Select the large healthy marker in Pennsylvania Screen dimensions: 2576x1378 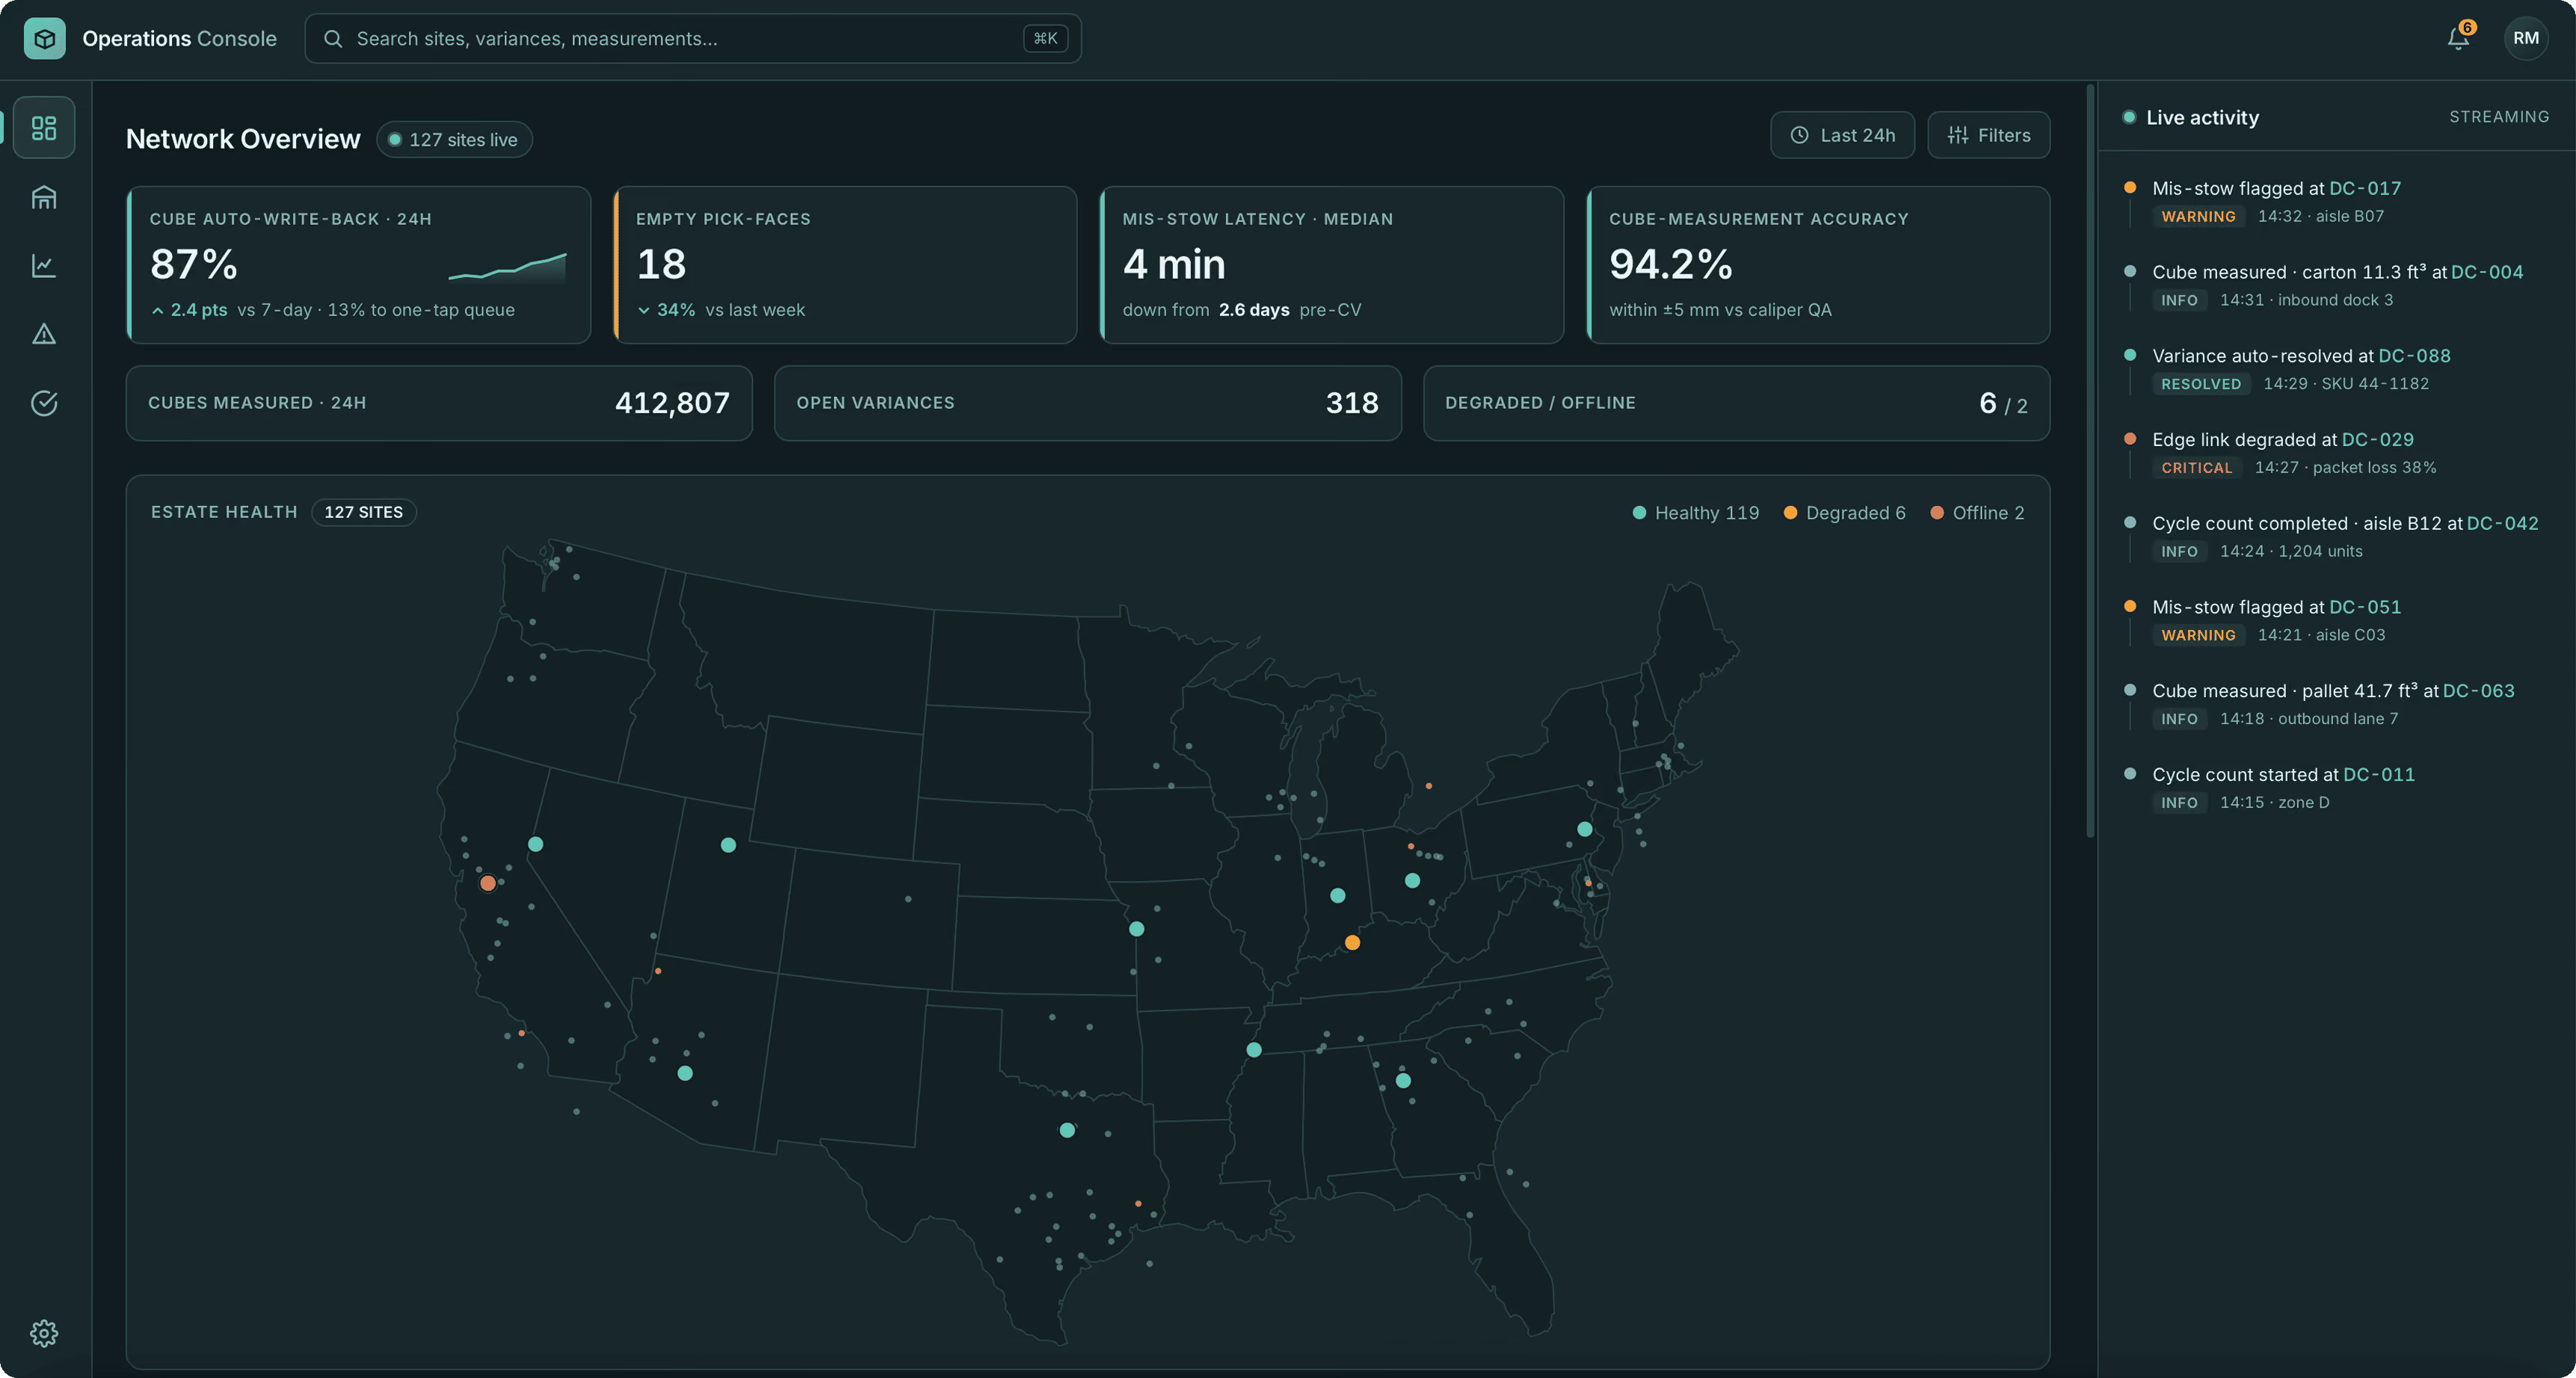pyautogui.click(x=1584, y=829)
